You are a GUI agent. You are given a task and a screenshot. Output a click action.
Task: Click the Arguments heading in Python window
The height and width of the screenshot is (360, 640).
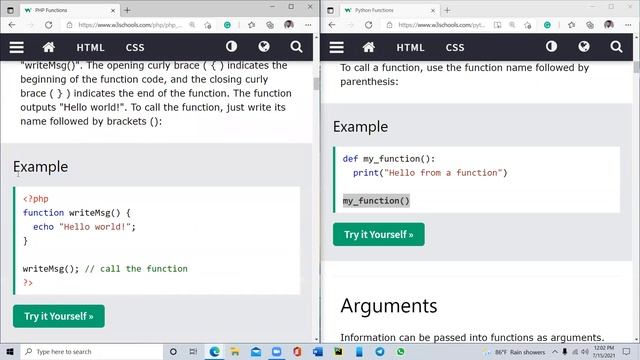tap(389, 306)
